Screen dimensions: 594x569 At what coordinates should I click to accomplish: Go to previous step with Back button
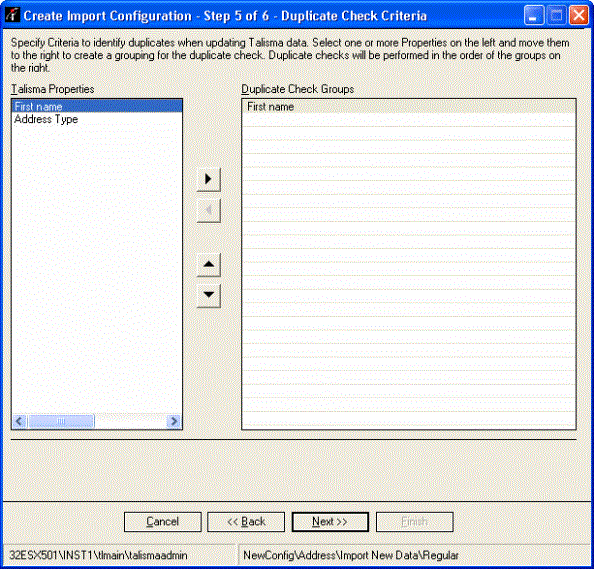point(246,522)
